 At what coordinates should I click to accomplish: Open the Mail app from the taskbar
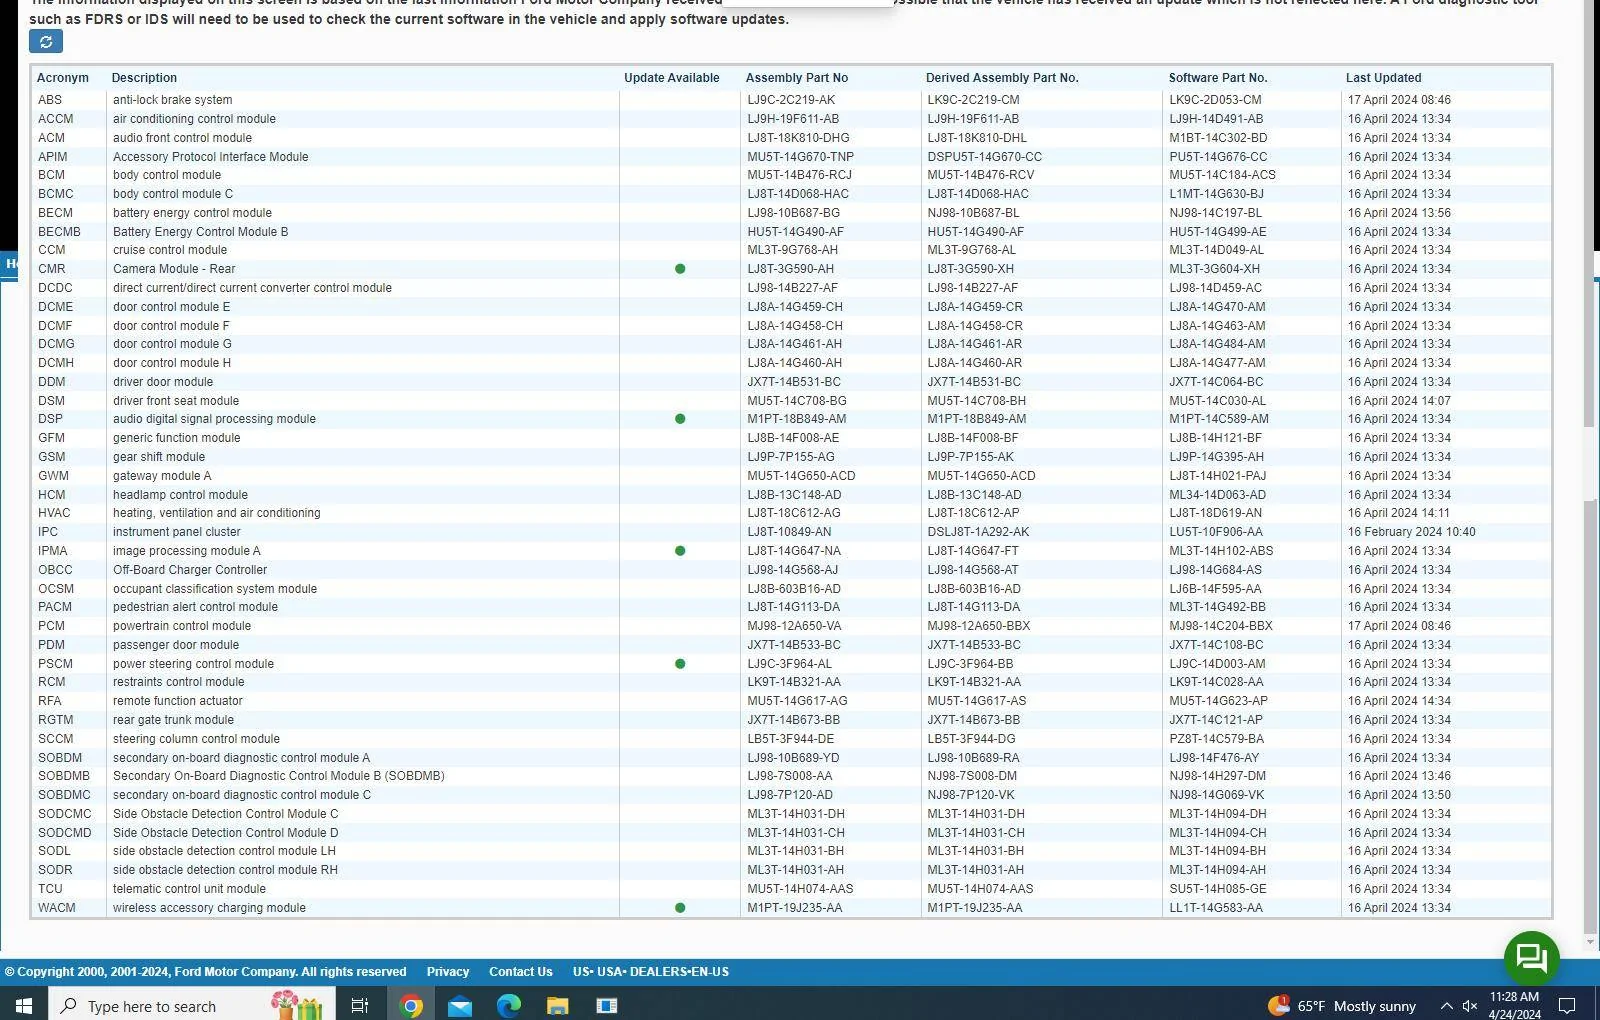[x=460, y=1006]
